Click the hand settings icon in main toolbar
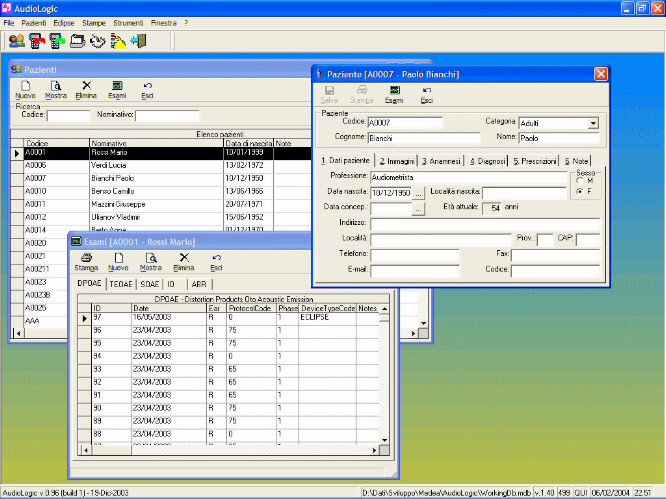666x499 pixels. tap(98, 41)
